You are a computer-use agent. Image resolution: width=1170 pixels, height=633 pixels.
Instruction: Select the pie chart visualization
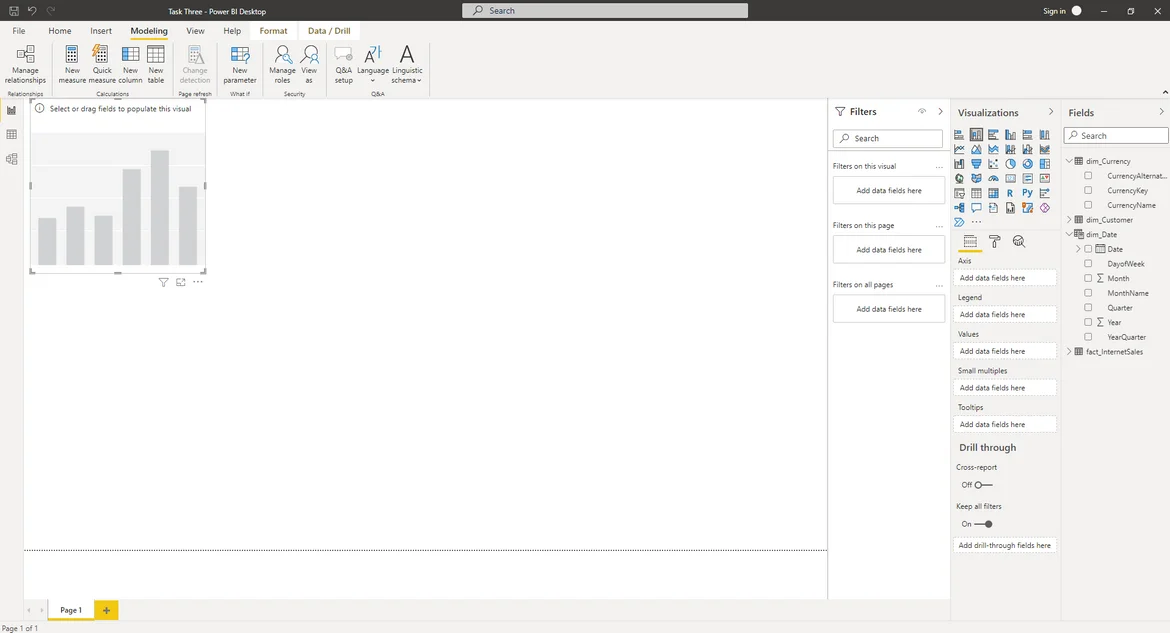1010,164
